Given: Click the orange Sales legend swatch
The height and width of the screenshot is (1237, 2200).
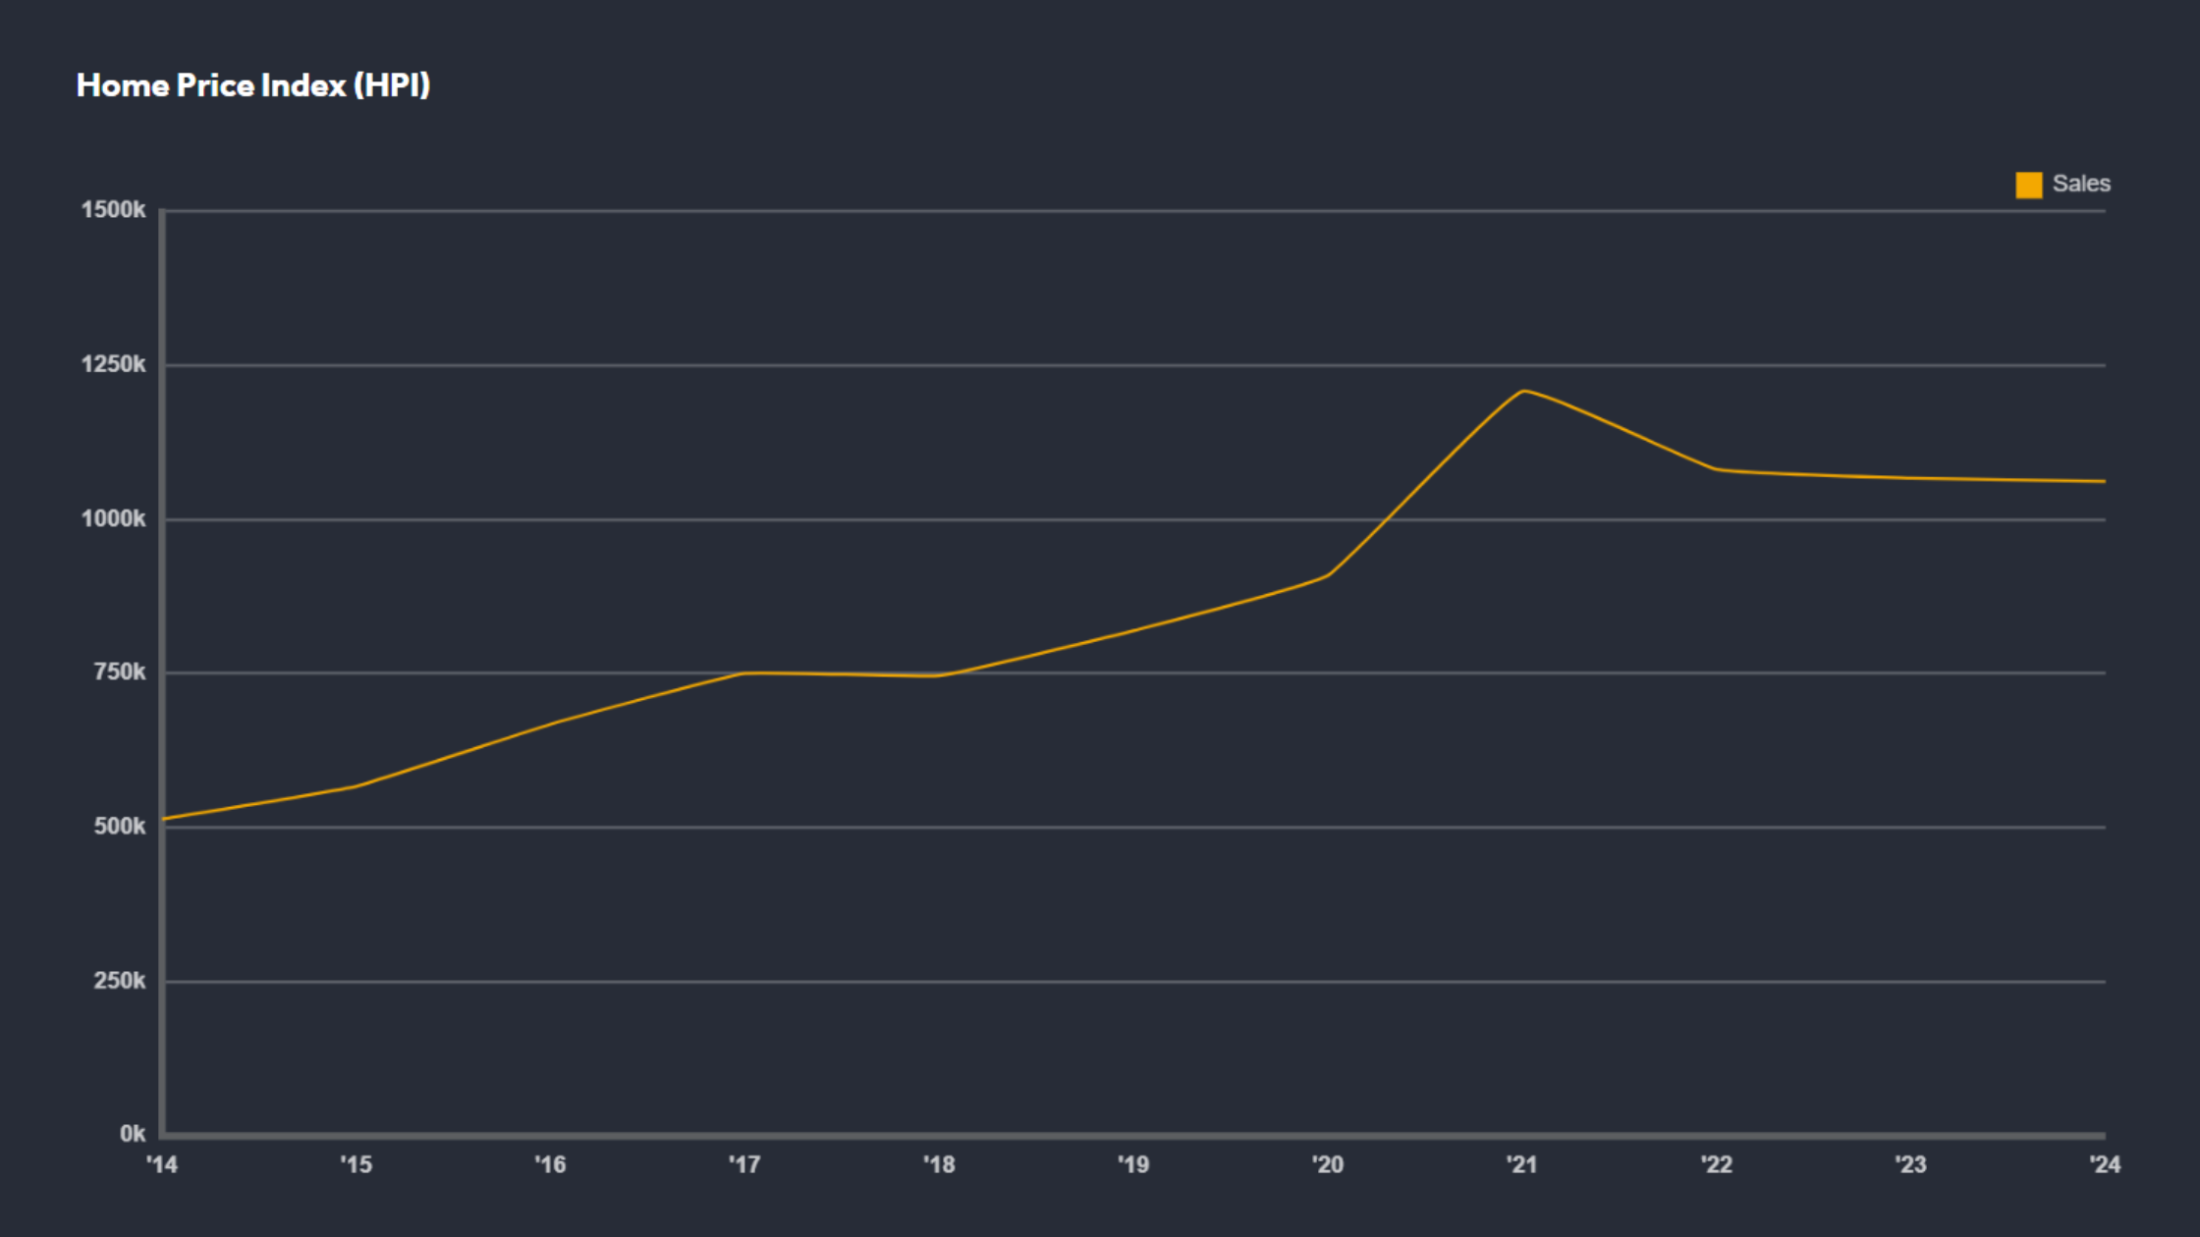Looking at the screenshot, I should (2028, 185).
